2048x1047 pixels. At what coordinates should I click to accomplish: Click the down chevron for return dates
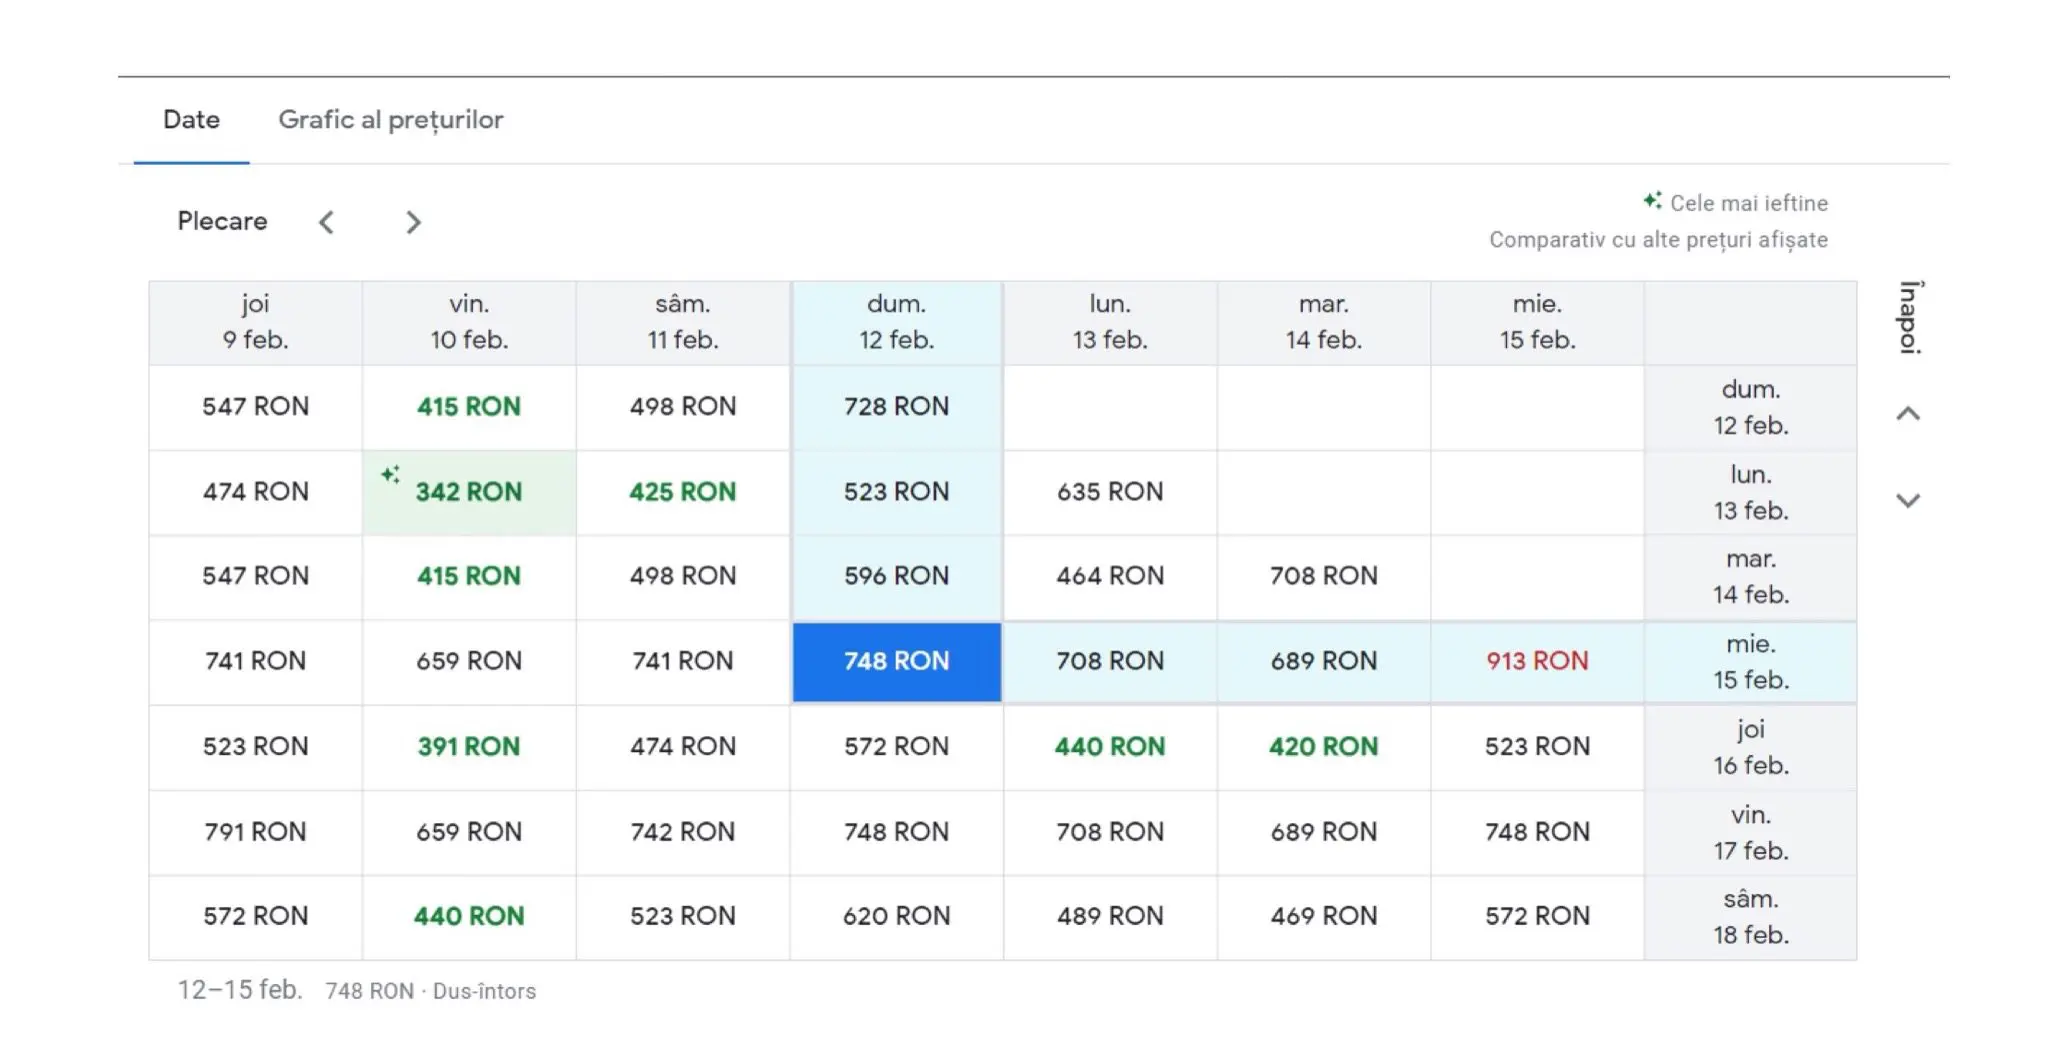[x=1908, y=500]
